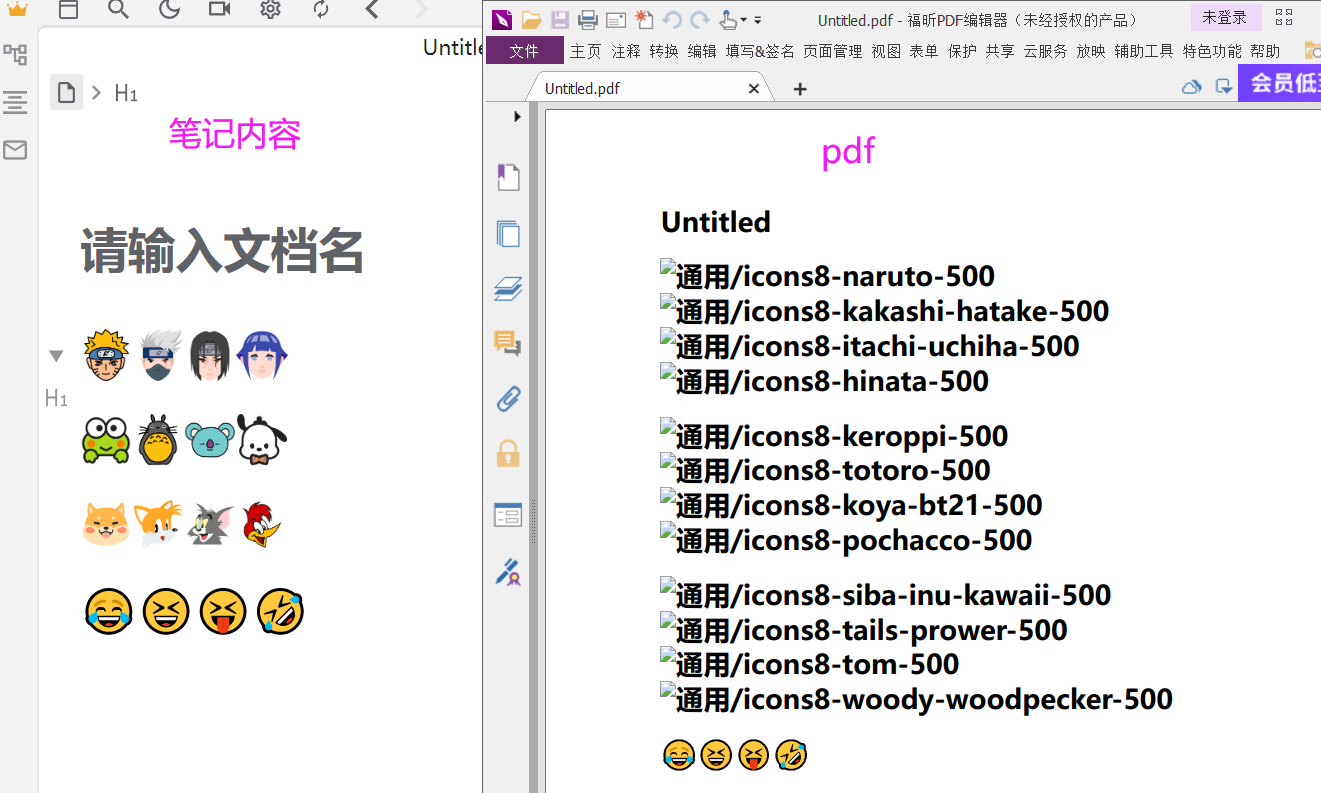Open the daily note calendar icon
The image size is (1321, 793).
tap(68, 9)
